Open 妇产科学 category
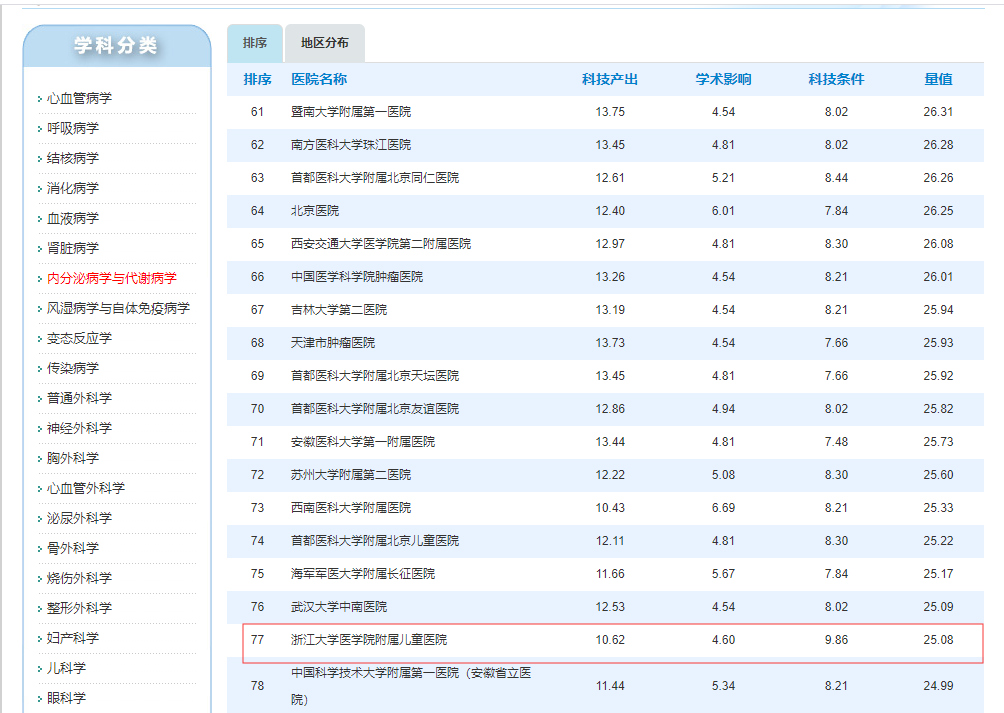Viewport: 1004px width, 713px height. (73, 638)
